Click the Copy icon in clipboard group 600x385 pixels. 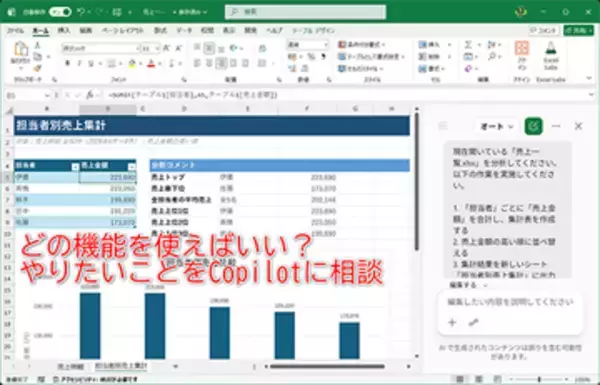click(x=38, y=57)
